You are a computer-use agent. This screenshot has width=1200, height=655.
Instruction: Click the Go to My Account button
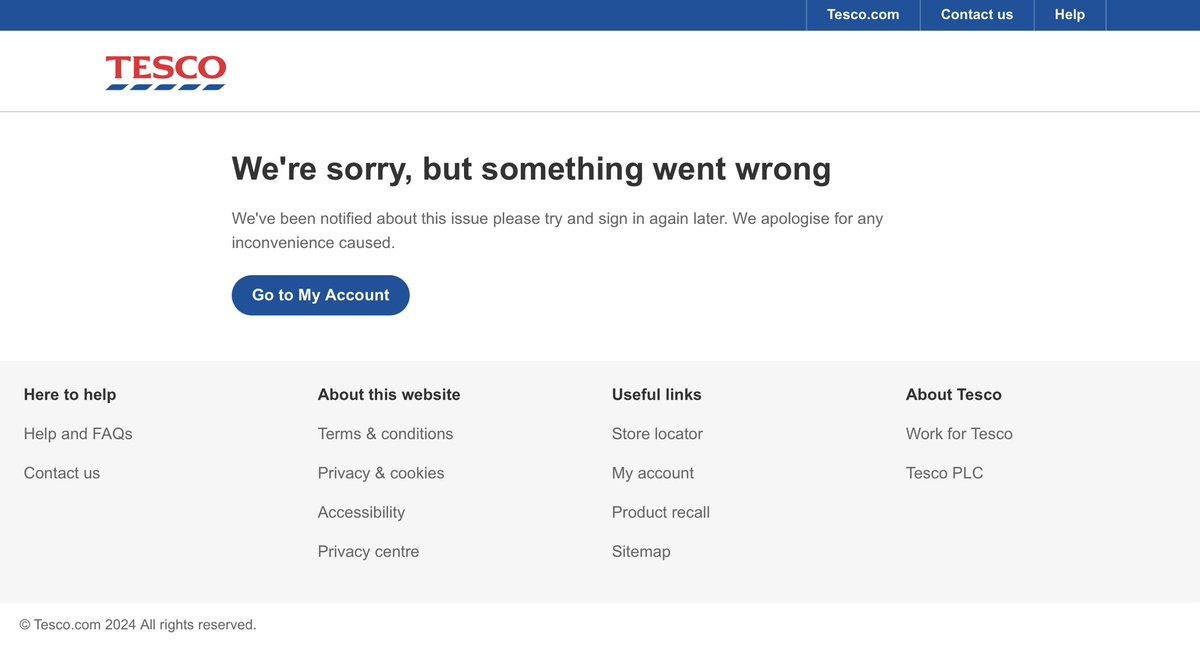[321, 295]
